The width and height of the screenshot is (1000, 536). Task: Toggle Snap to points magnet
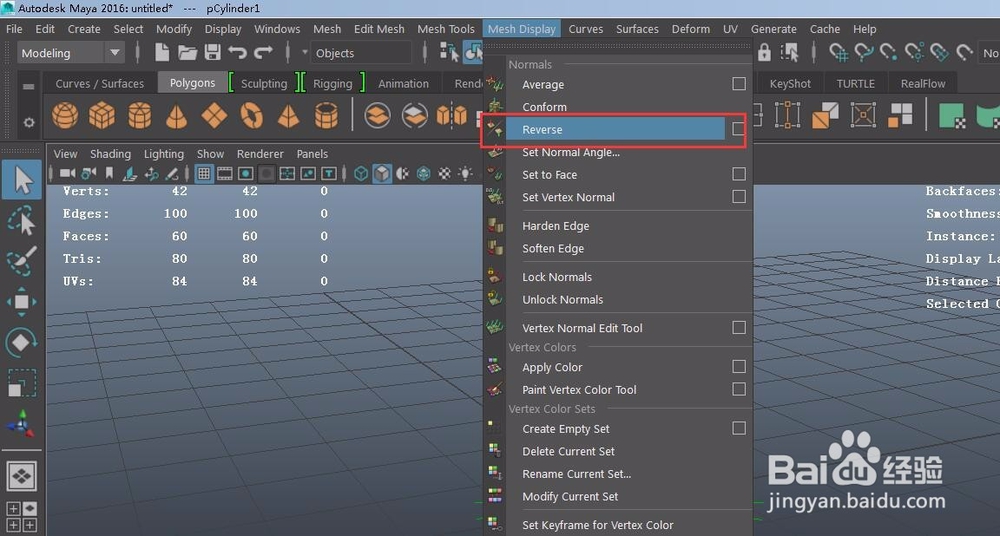coord(889,52)
